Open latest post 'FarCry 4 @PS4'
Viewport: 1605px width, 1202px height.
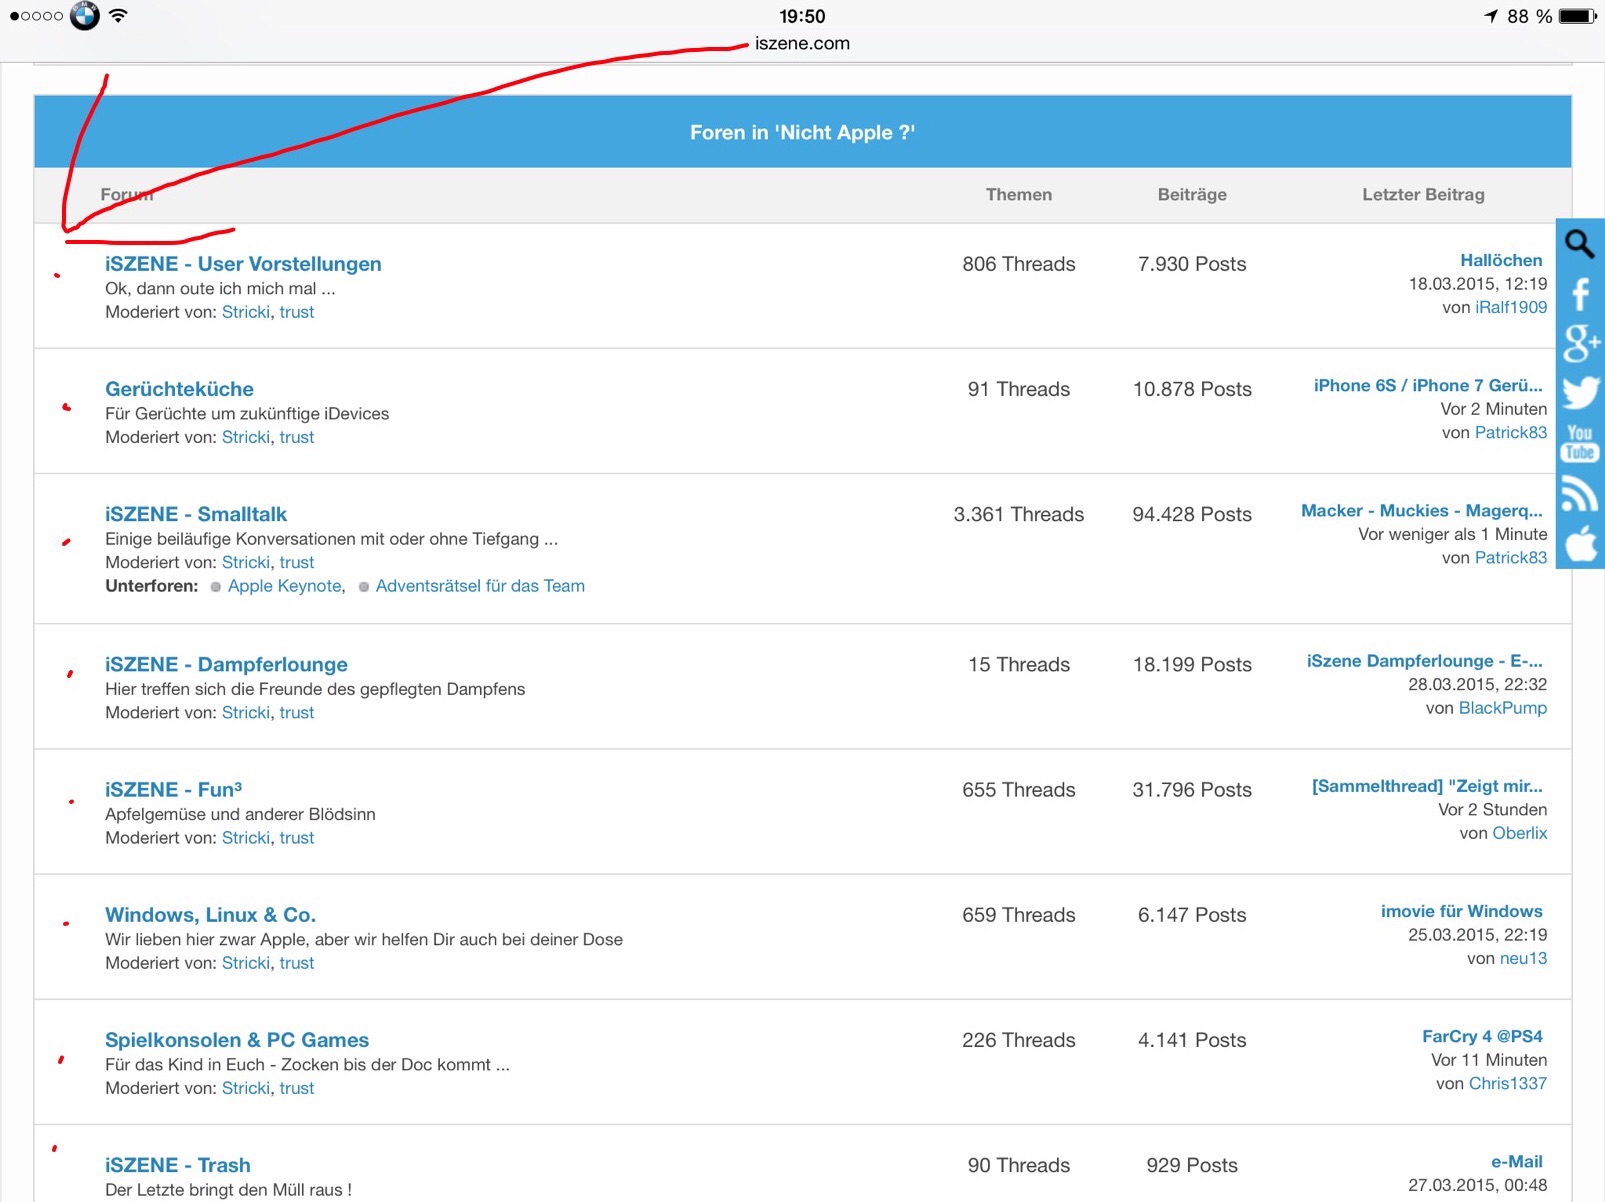1482,1036
